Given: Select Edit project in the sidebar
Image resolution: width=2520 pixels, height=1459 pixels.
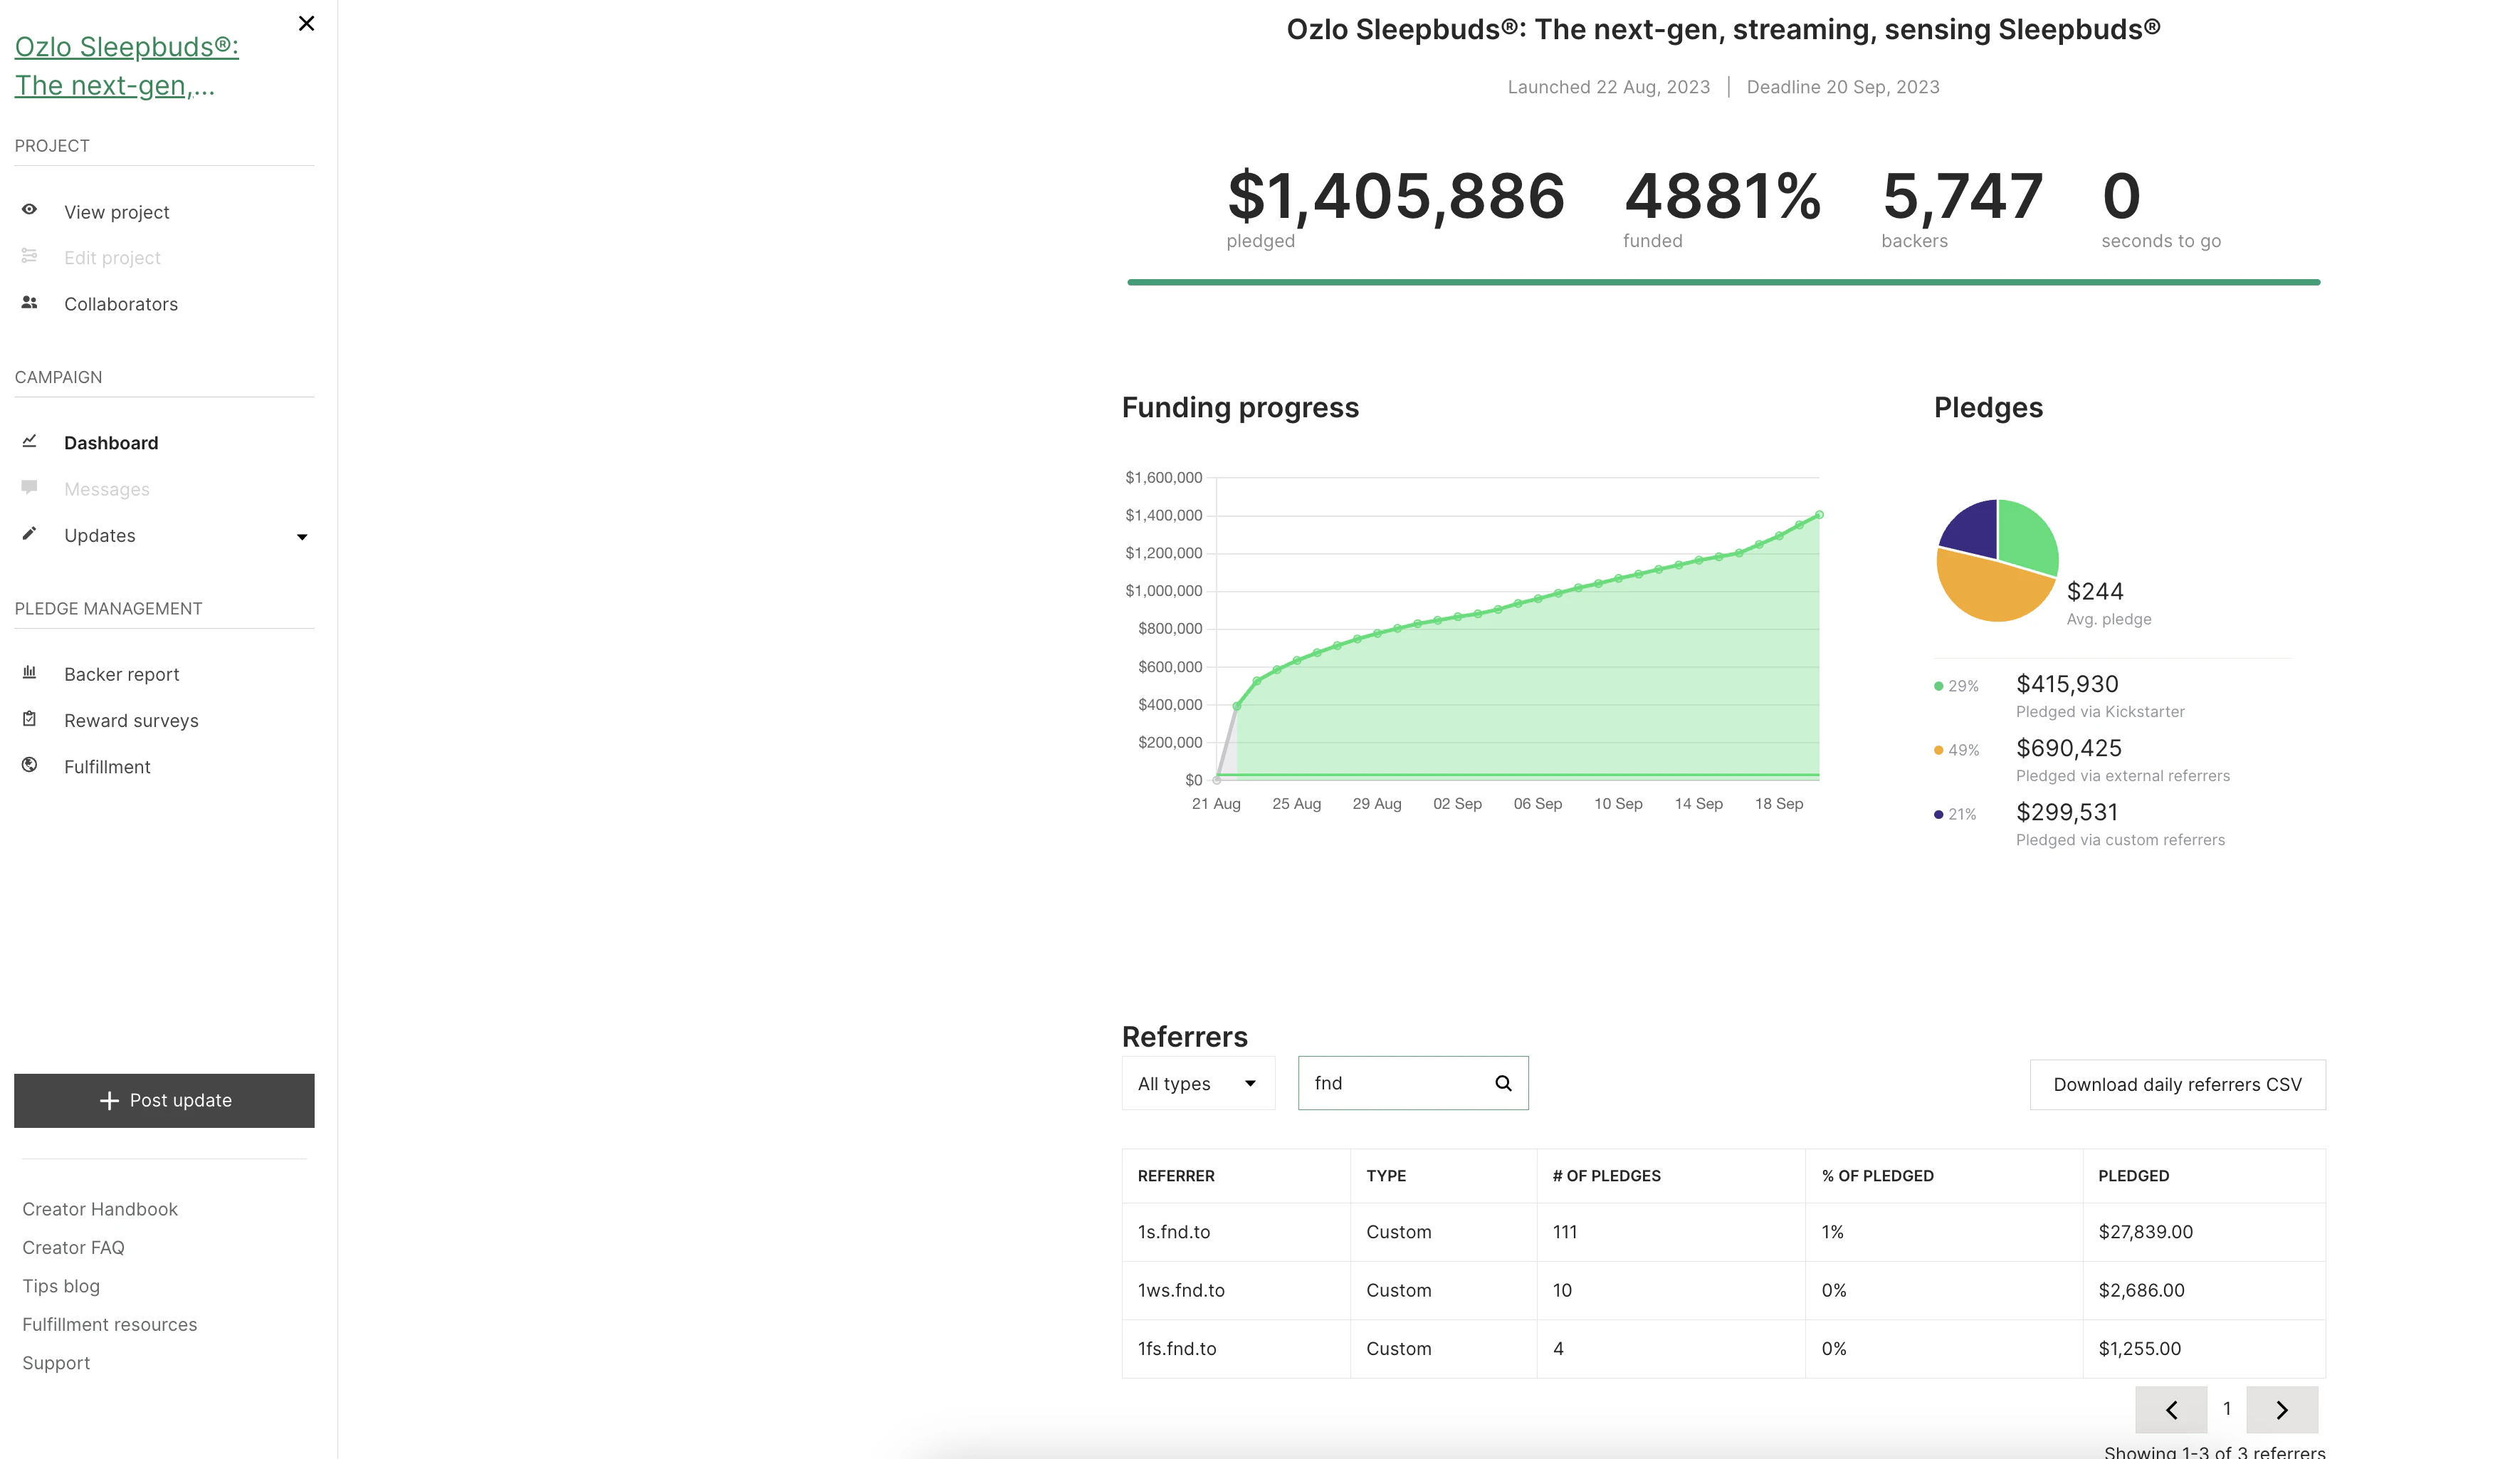Looking at the screenshot, I should tap(112, 258).
